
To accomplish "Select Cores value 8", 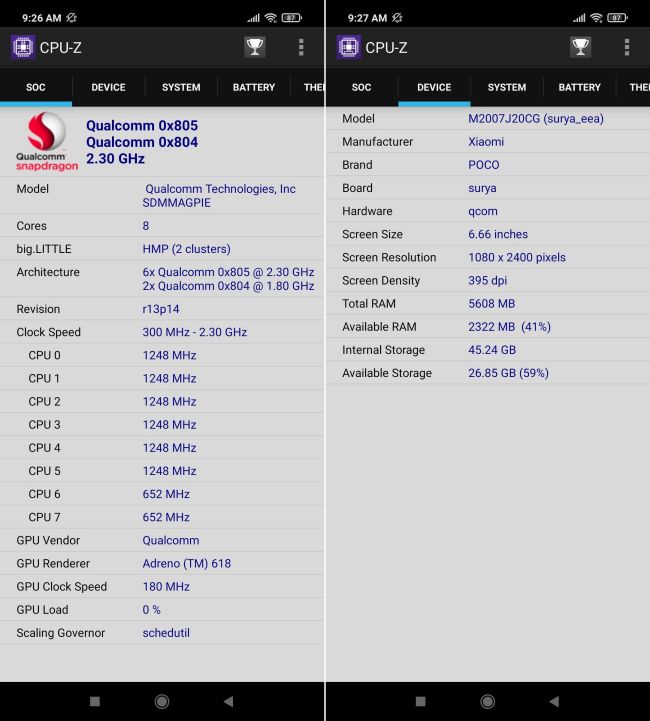I will click(146, 226).
